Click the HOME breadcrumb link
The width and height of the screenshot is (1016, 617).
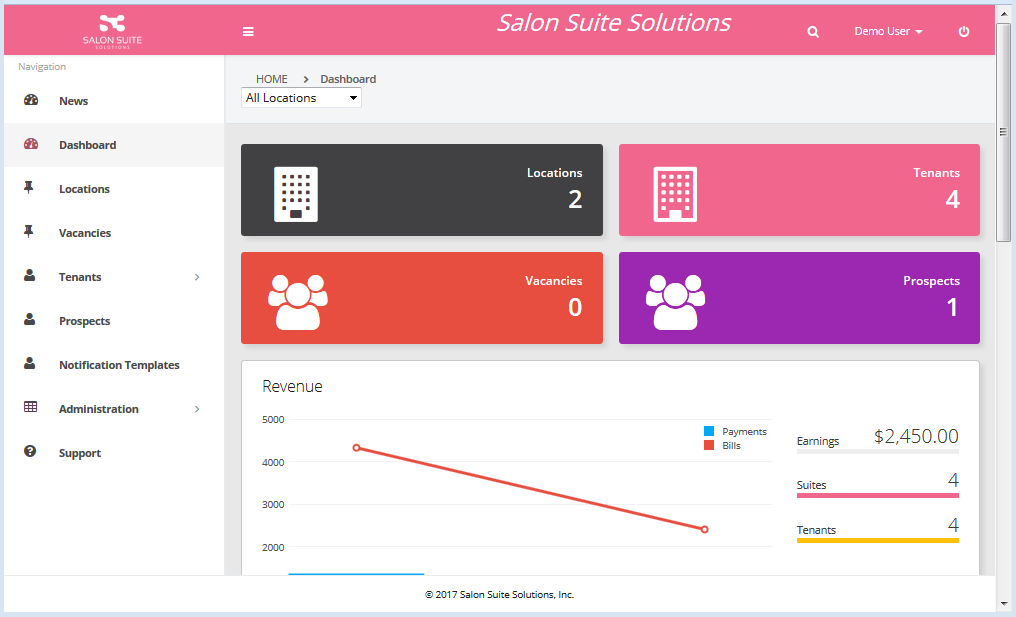coord(271,79)
